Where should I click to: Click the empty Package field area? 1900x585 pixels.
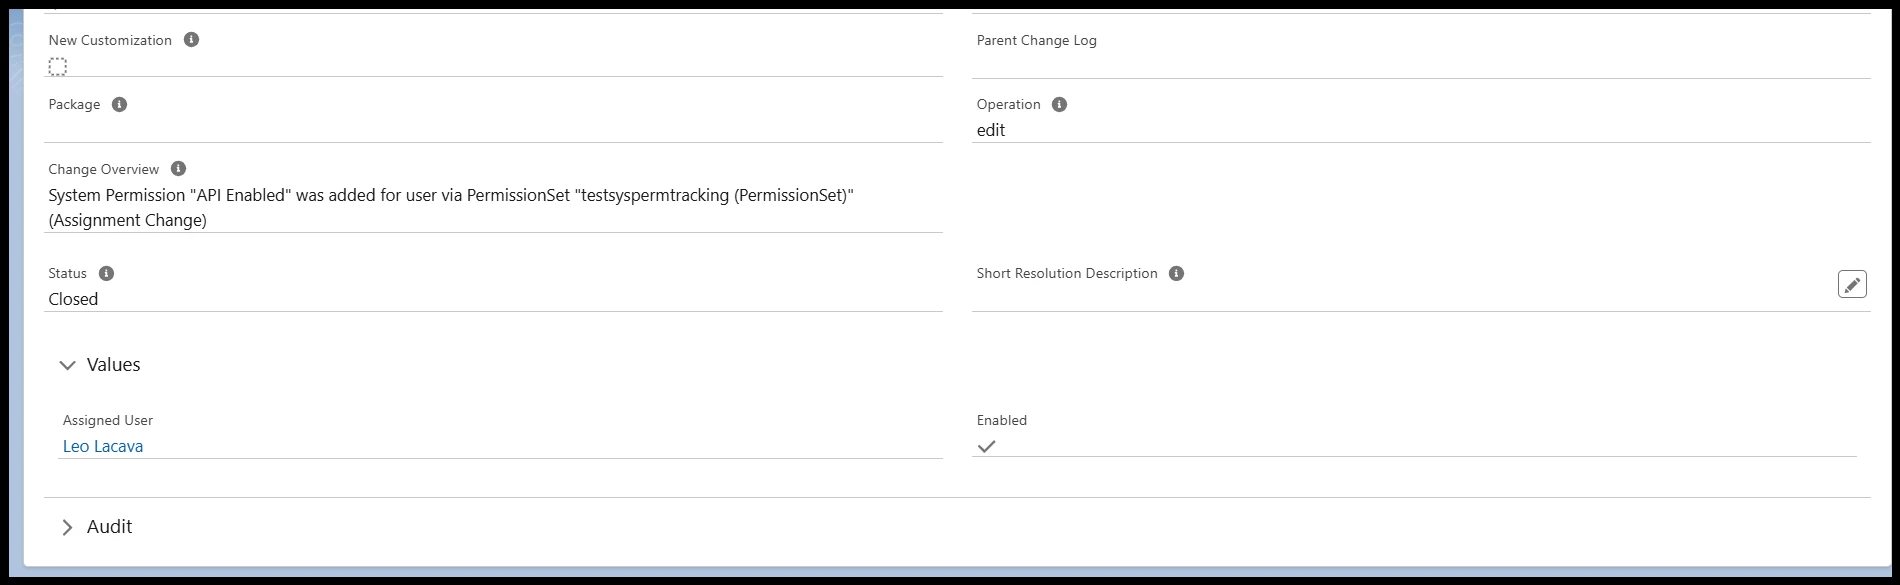click(x=400, y=125)
